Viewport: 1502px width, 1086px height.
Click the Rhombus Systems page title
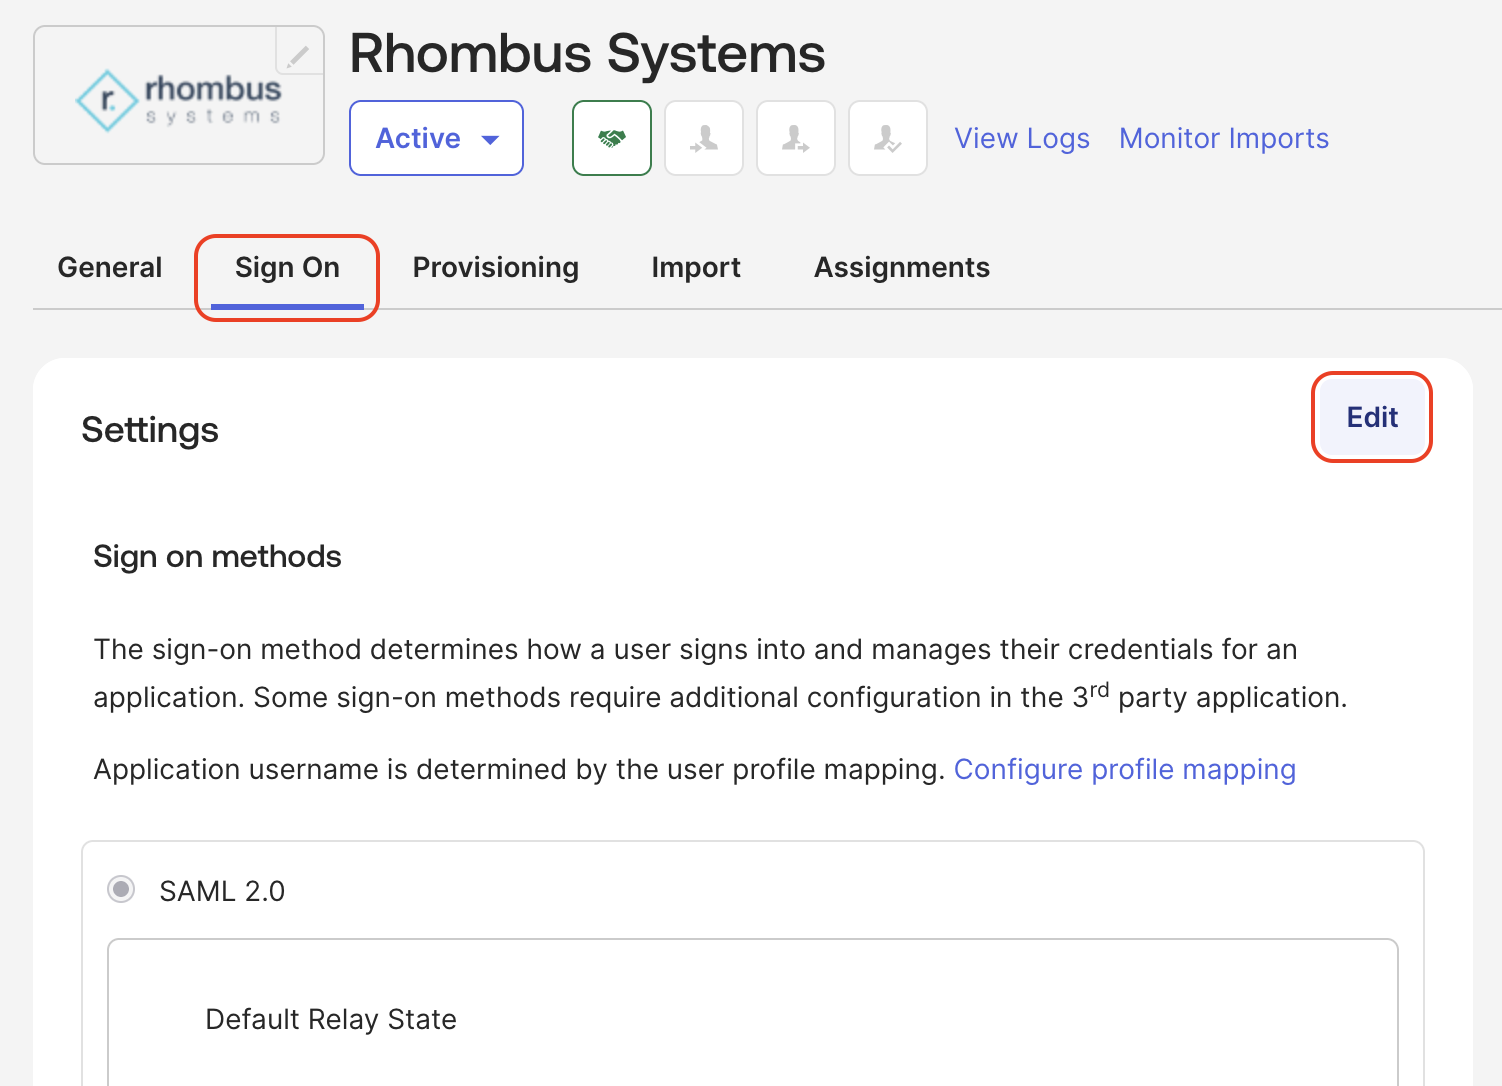pyautogui.click(x=587, y=53)
